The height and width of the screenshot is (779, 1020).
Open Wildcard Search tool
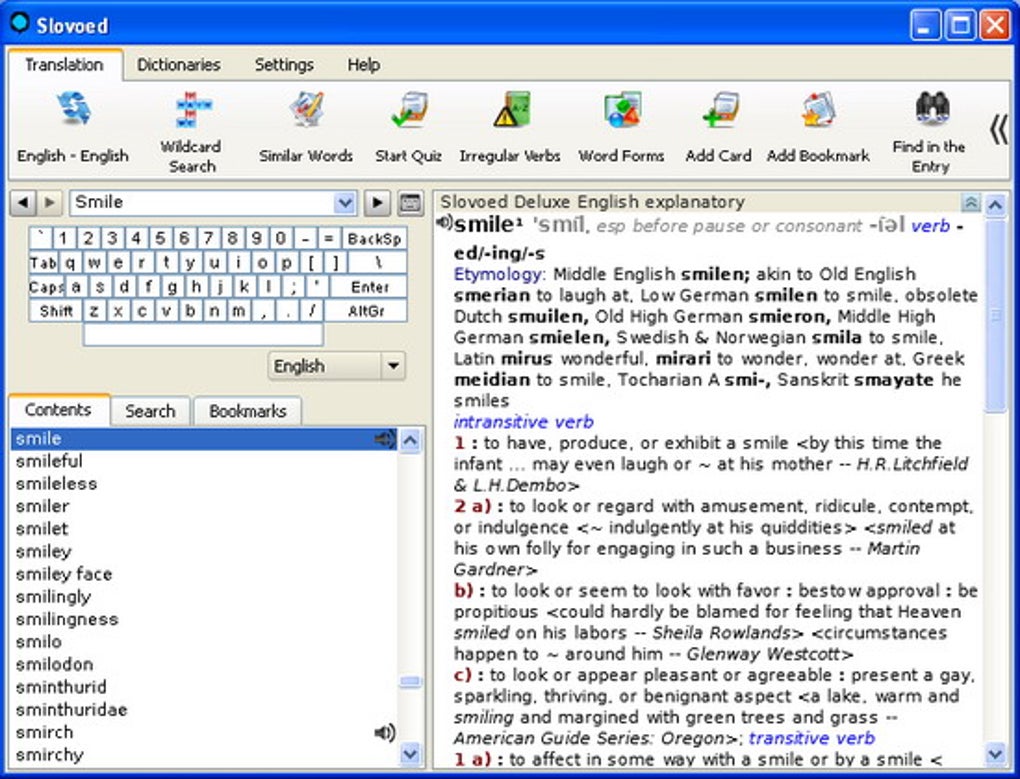(x=191, y=132)
